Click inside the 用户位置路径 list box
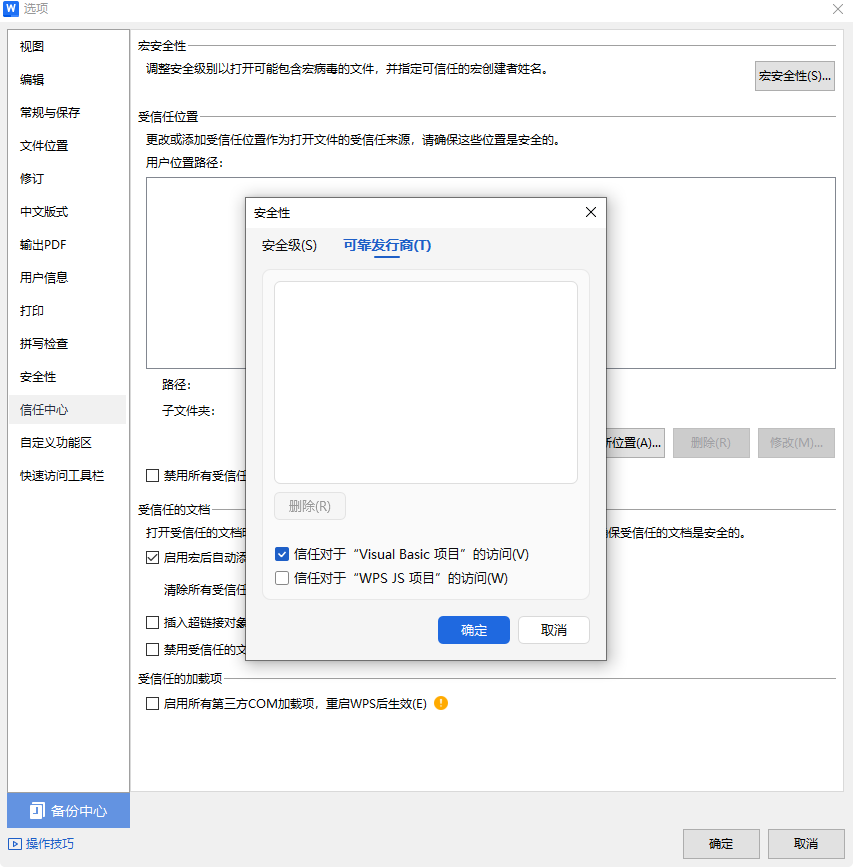 click(196, 273)
